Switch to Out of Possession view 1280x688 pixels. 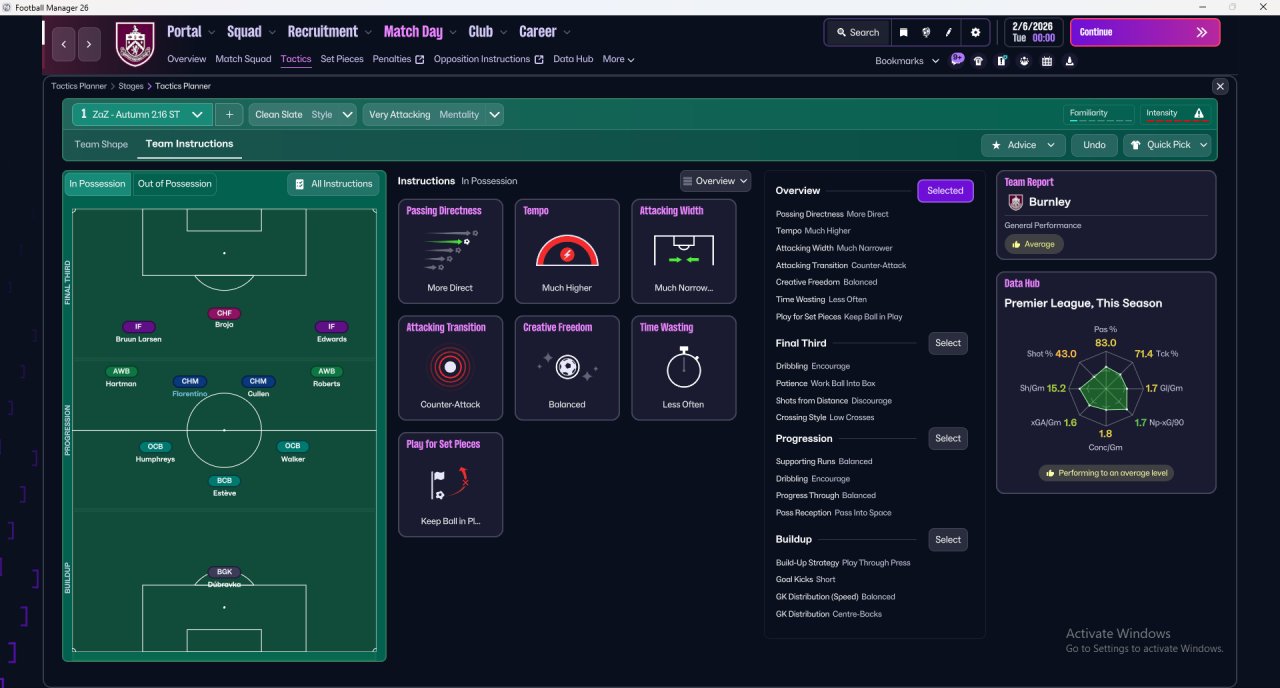(x=175, y=184)
